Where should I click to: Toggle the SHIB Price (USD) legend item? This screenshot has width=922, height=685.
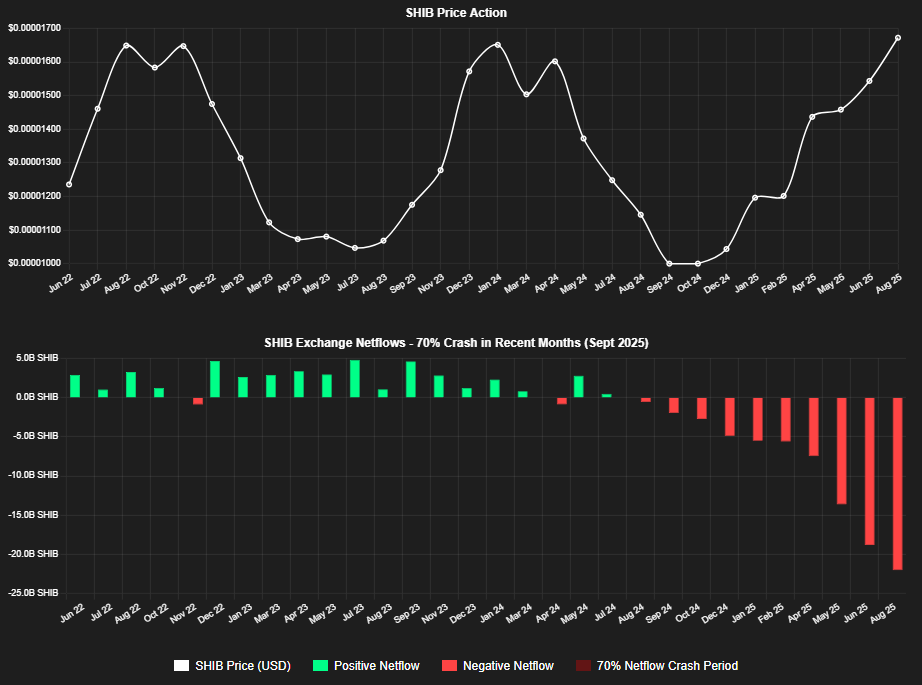pyautogui.click(x=232, y=666)
